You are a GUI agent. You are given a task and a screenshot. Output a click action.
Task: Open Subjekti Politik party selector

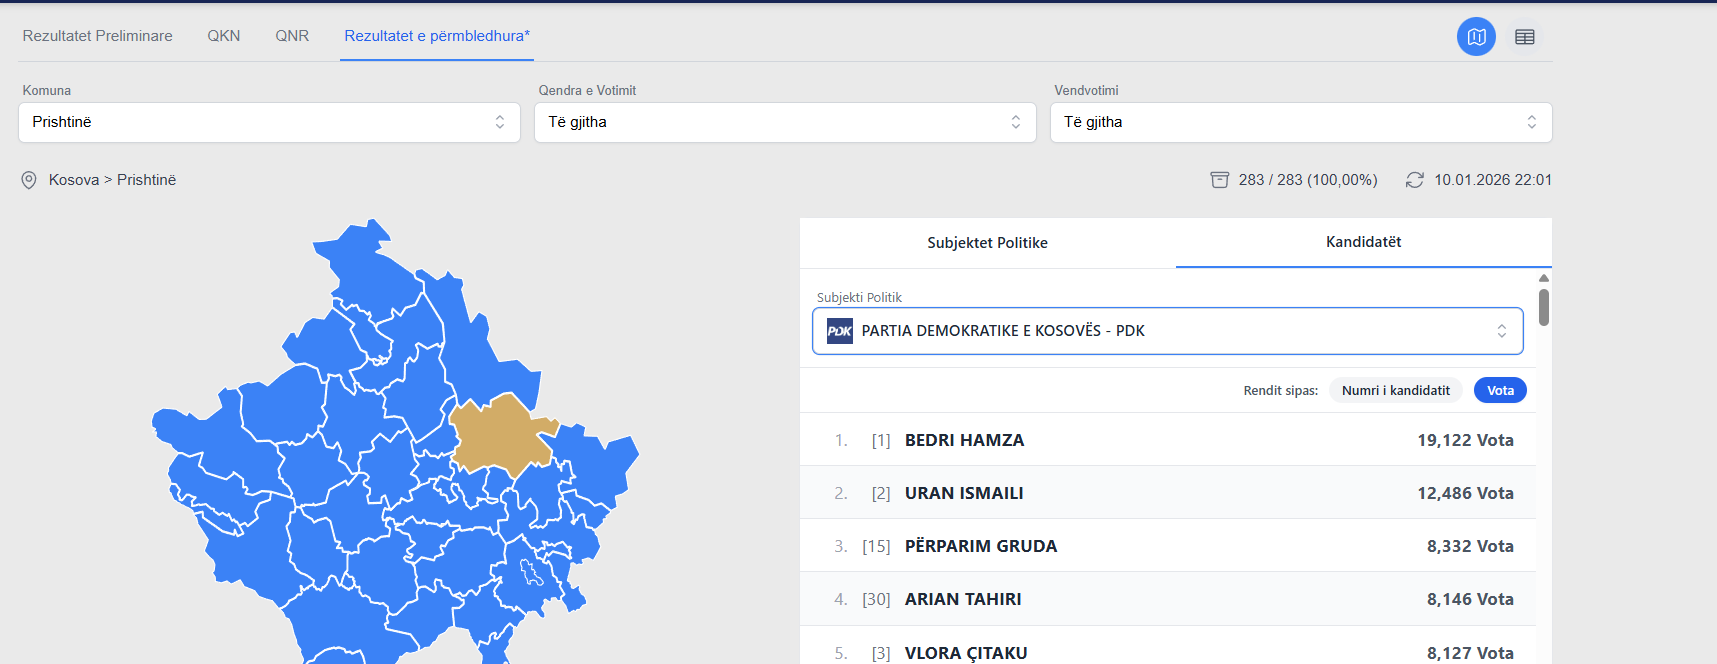(1167, 331)
